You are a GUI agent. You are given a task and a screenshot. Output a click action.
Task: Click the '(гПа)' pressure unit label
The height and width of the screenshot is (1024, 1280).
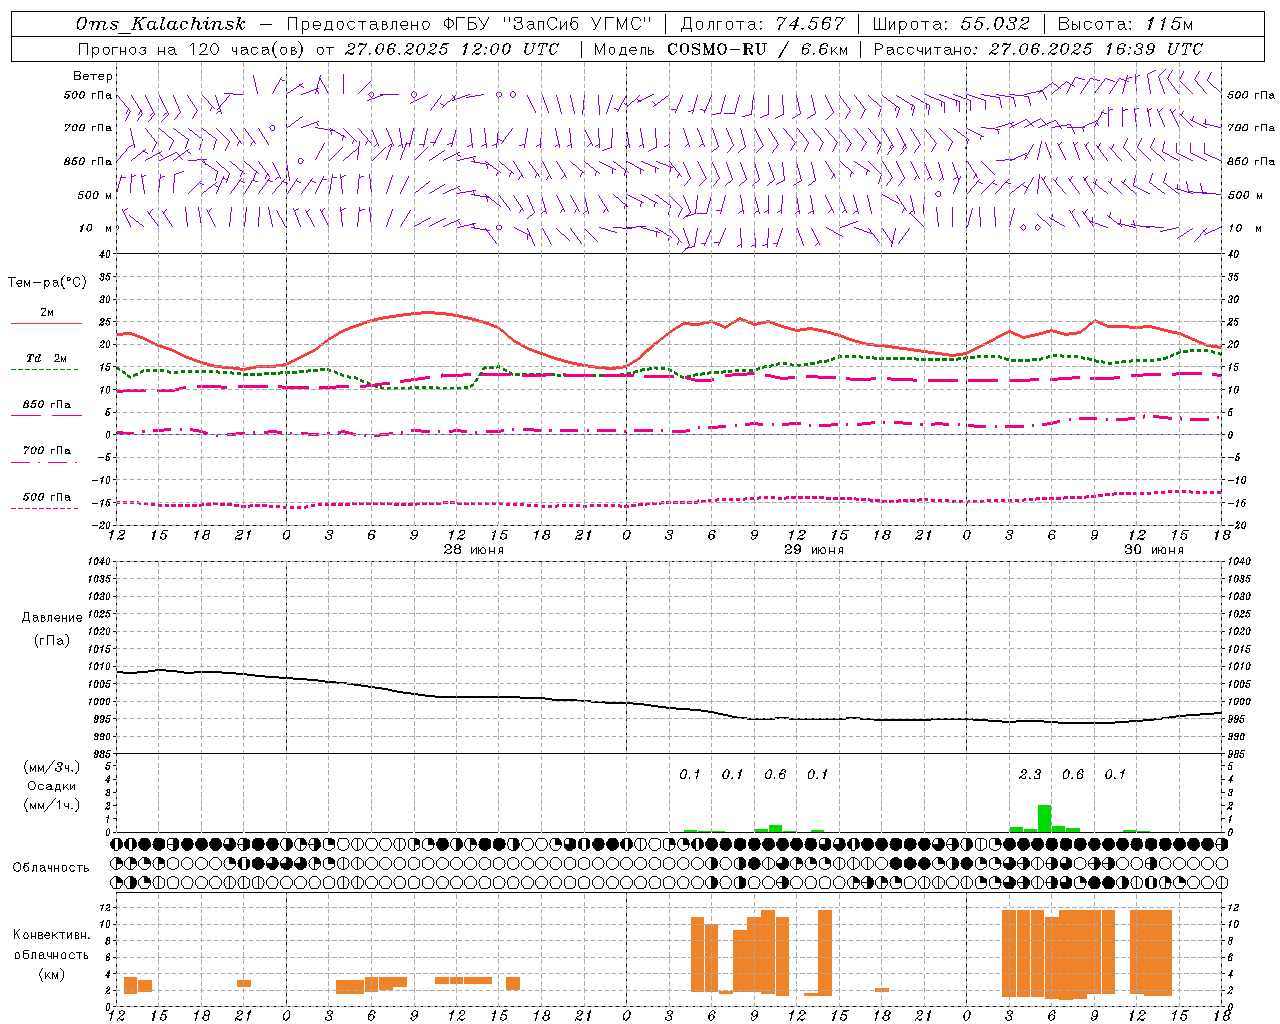click(x=52, y=640)
